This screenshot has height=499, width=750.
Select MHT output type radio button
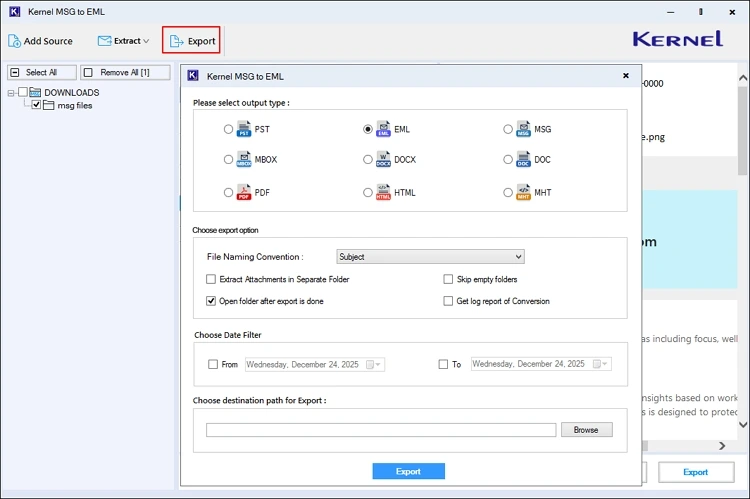pyautogui.click(x=508, y=192)
